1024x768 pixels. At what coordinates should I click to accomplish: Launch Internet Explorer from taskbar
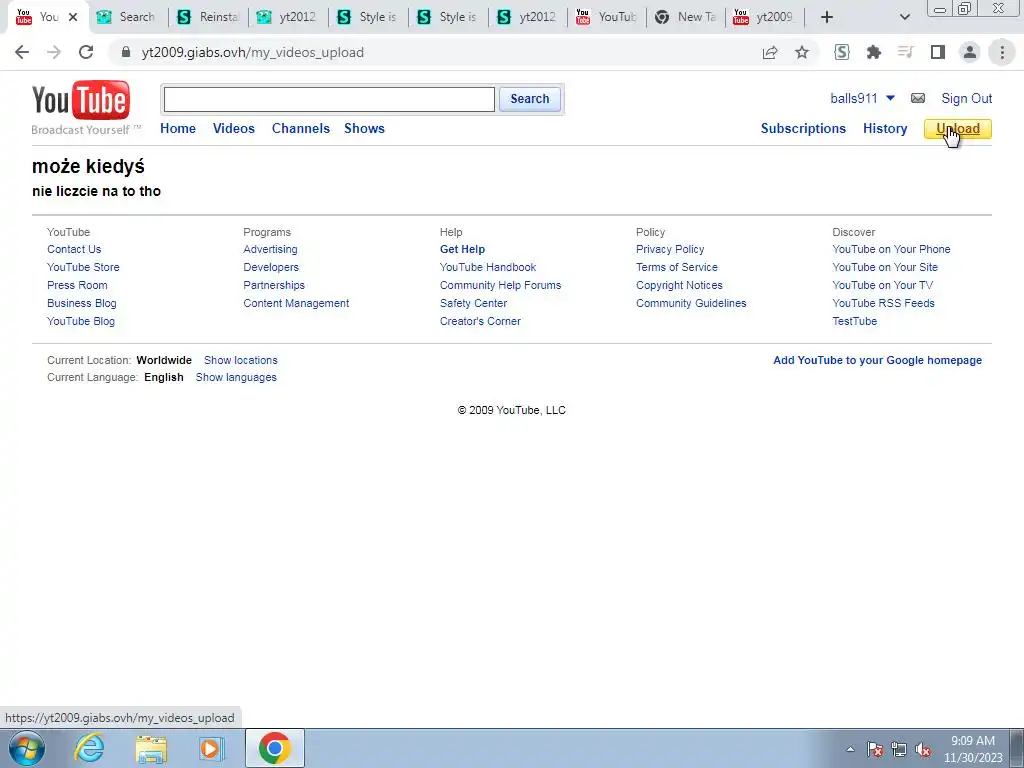click(89, 748)
